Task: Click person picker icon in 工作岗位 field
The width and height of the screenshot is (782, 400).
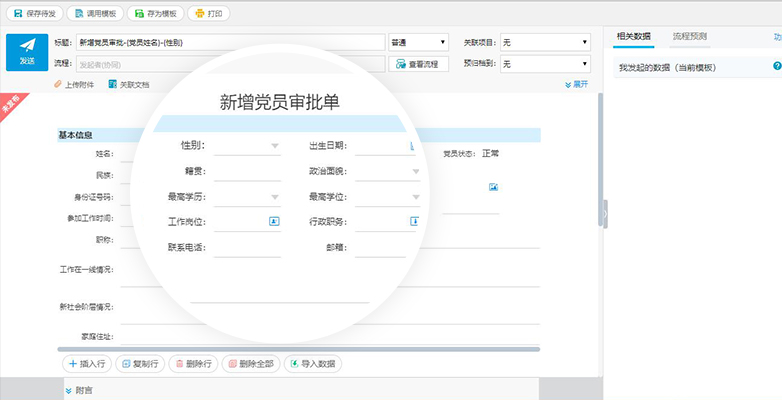Action: pyautogui.click(x=274, y=220)
